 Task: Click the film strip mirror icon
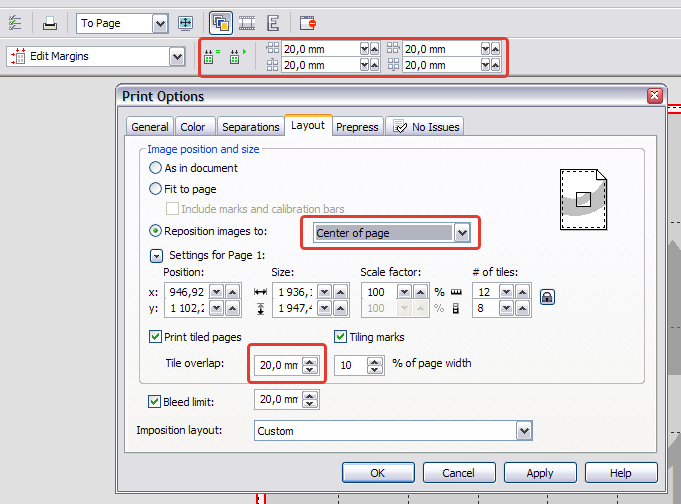247,23
